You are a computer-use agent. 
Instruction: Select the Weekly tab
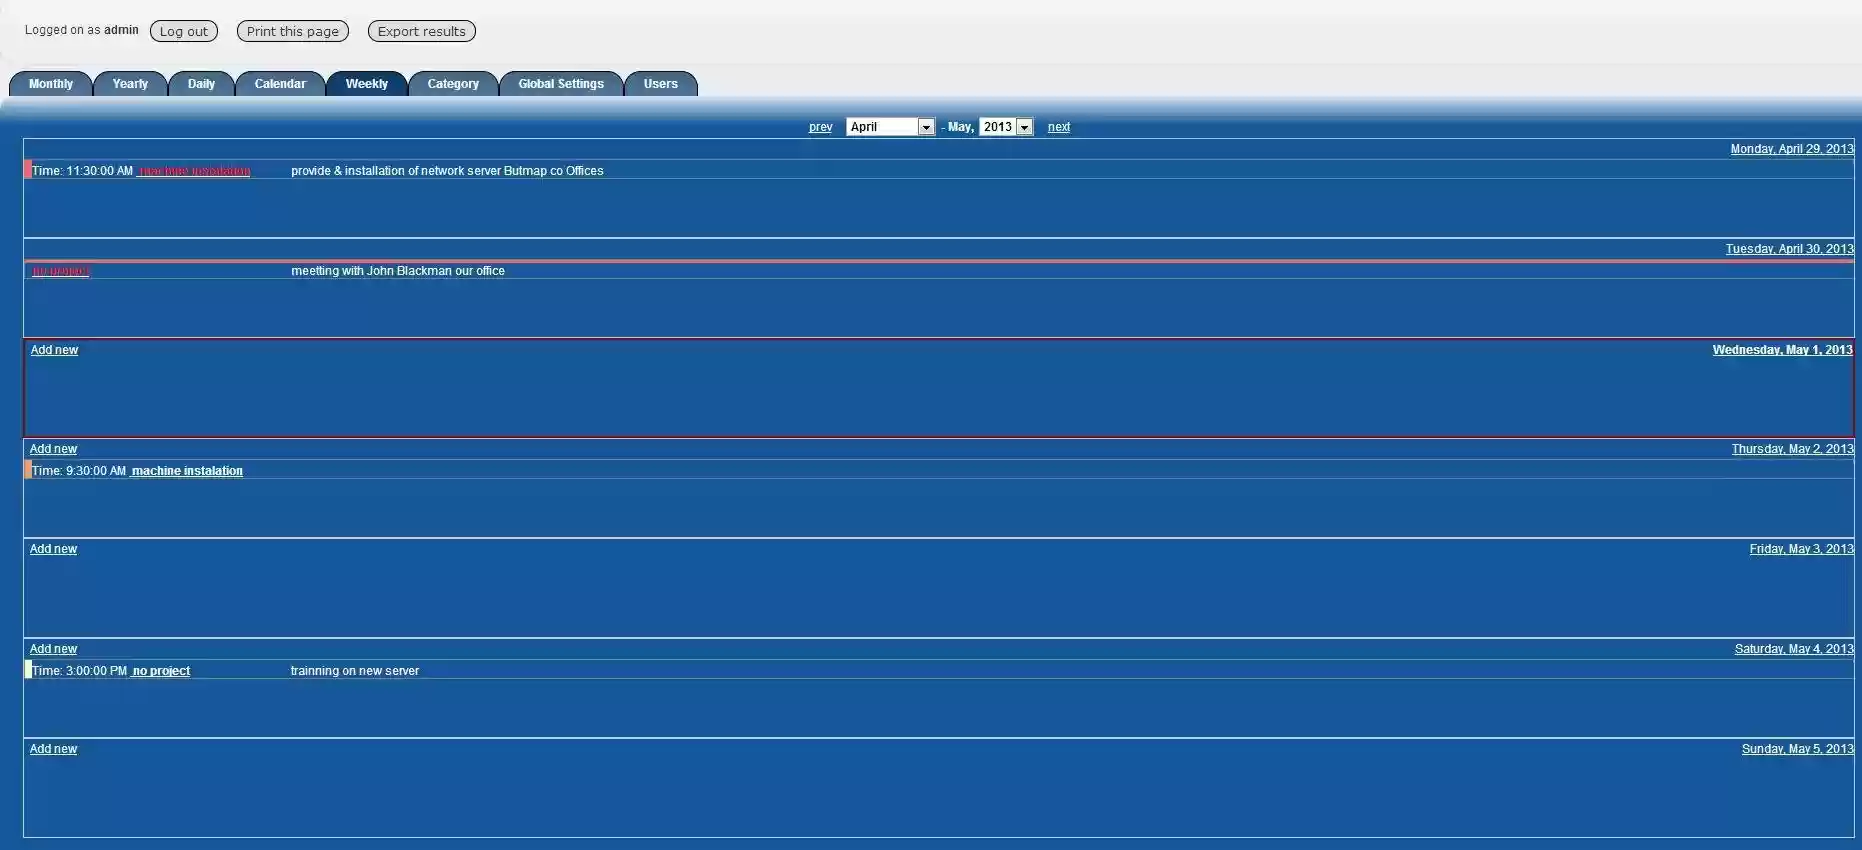click(367, 84)
